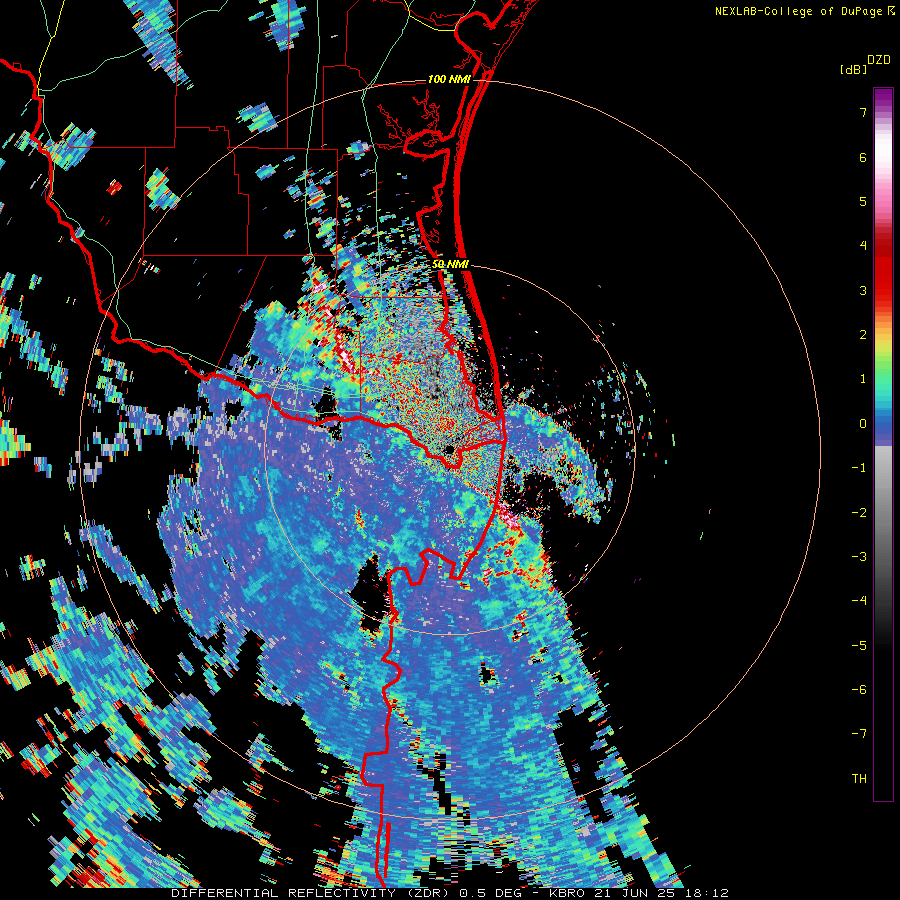Click the -5 value on the dB scale
The height and width of the screenshot is (900, 900).
[x=859, y=646]
